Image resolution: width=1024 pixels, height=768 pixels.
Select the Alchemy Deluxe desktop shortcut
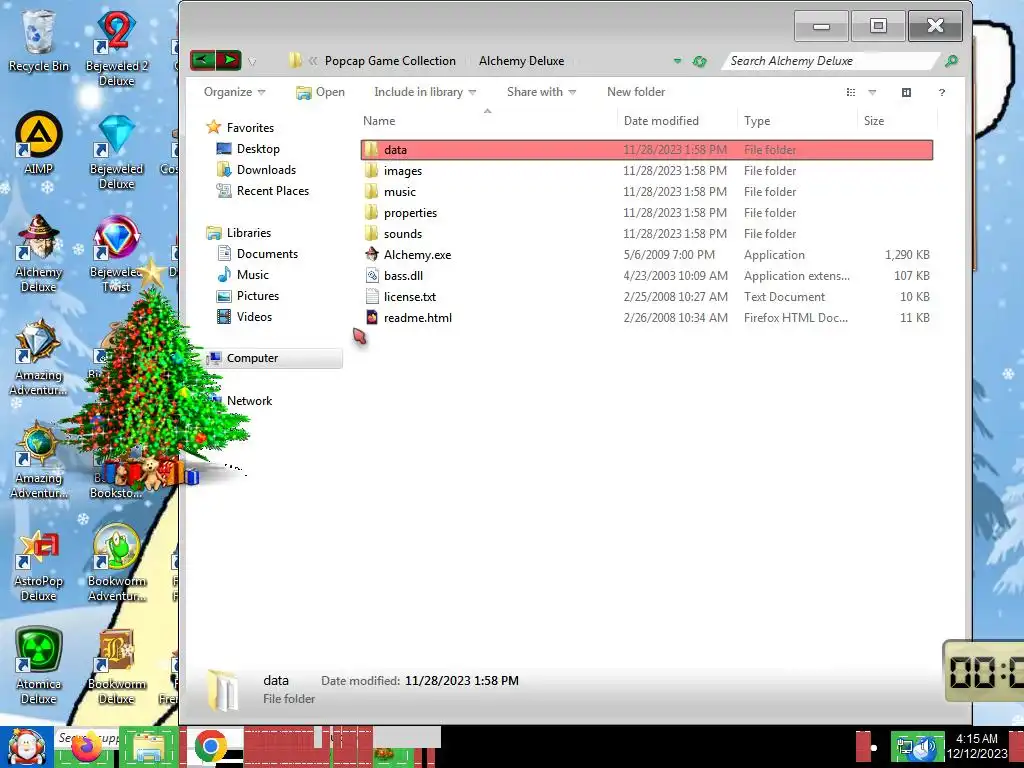point(38,254)
